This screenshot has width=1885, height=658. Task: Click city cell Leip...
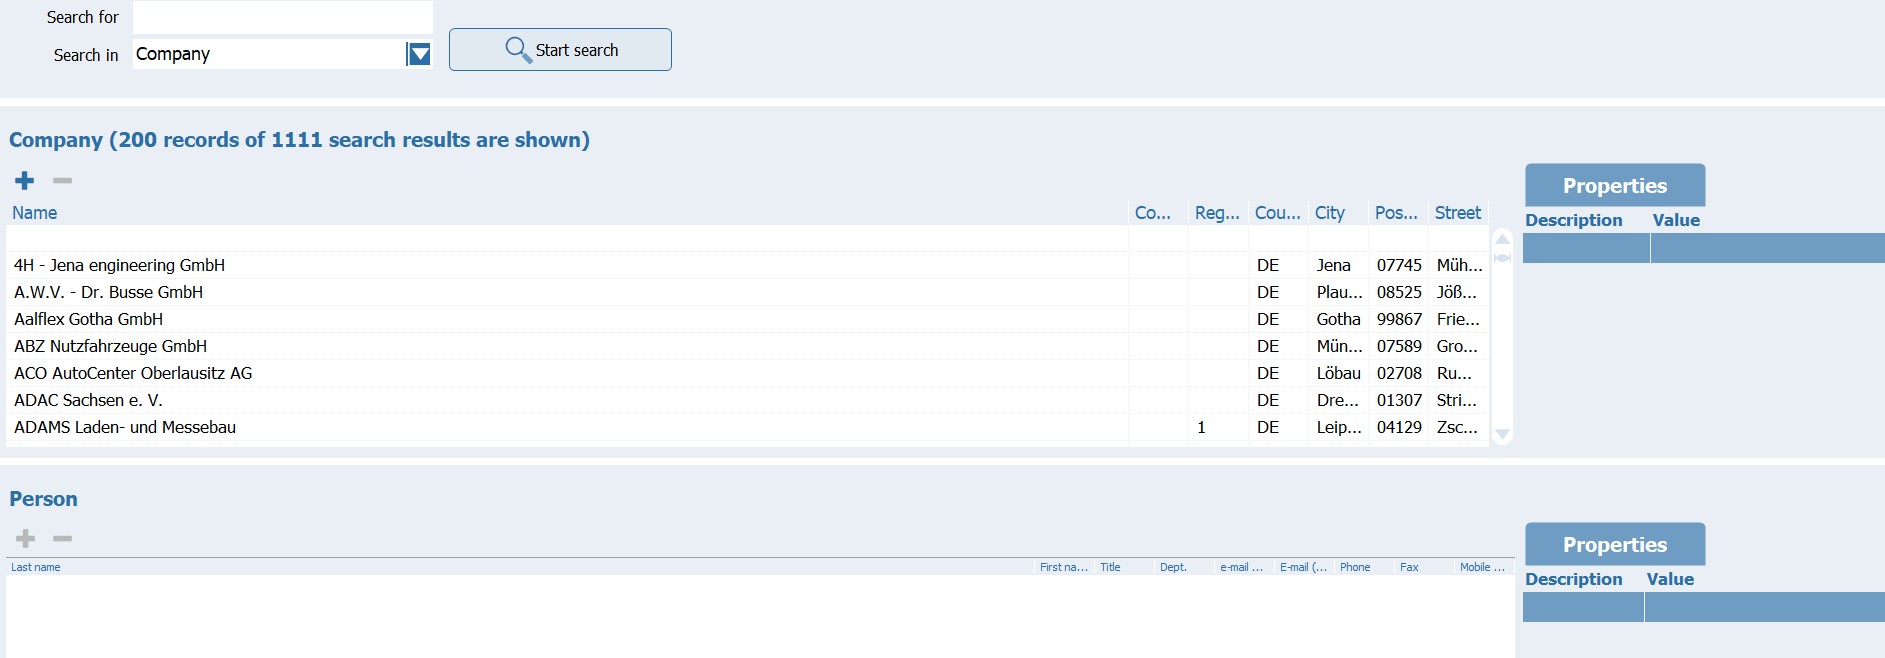point(1339,427)
